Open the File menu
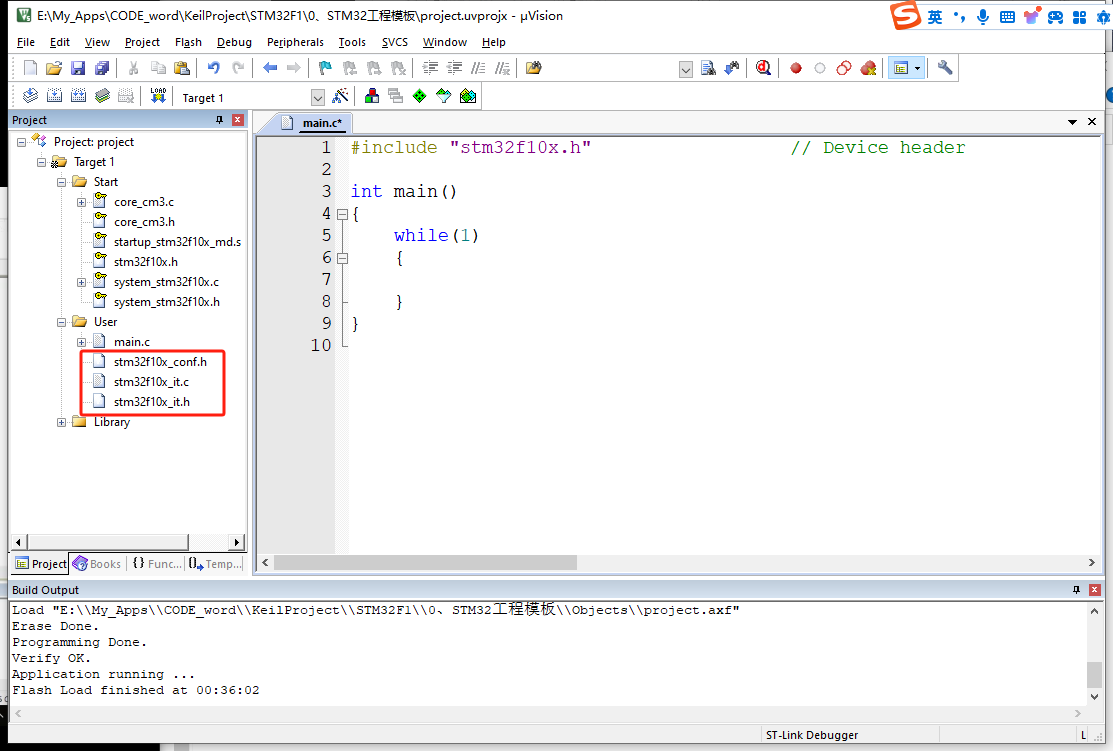 26,43
